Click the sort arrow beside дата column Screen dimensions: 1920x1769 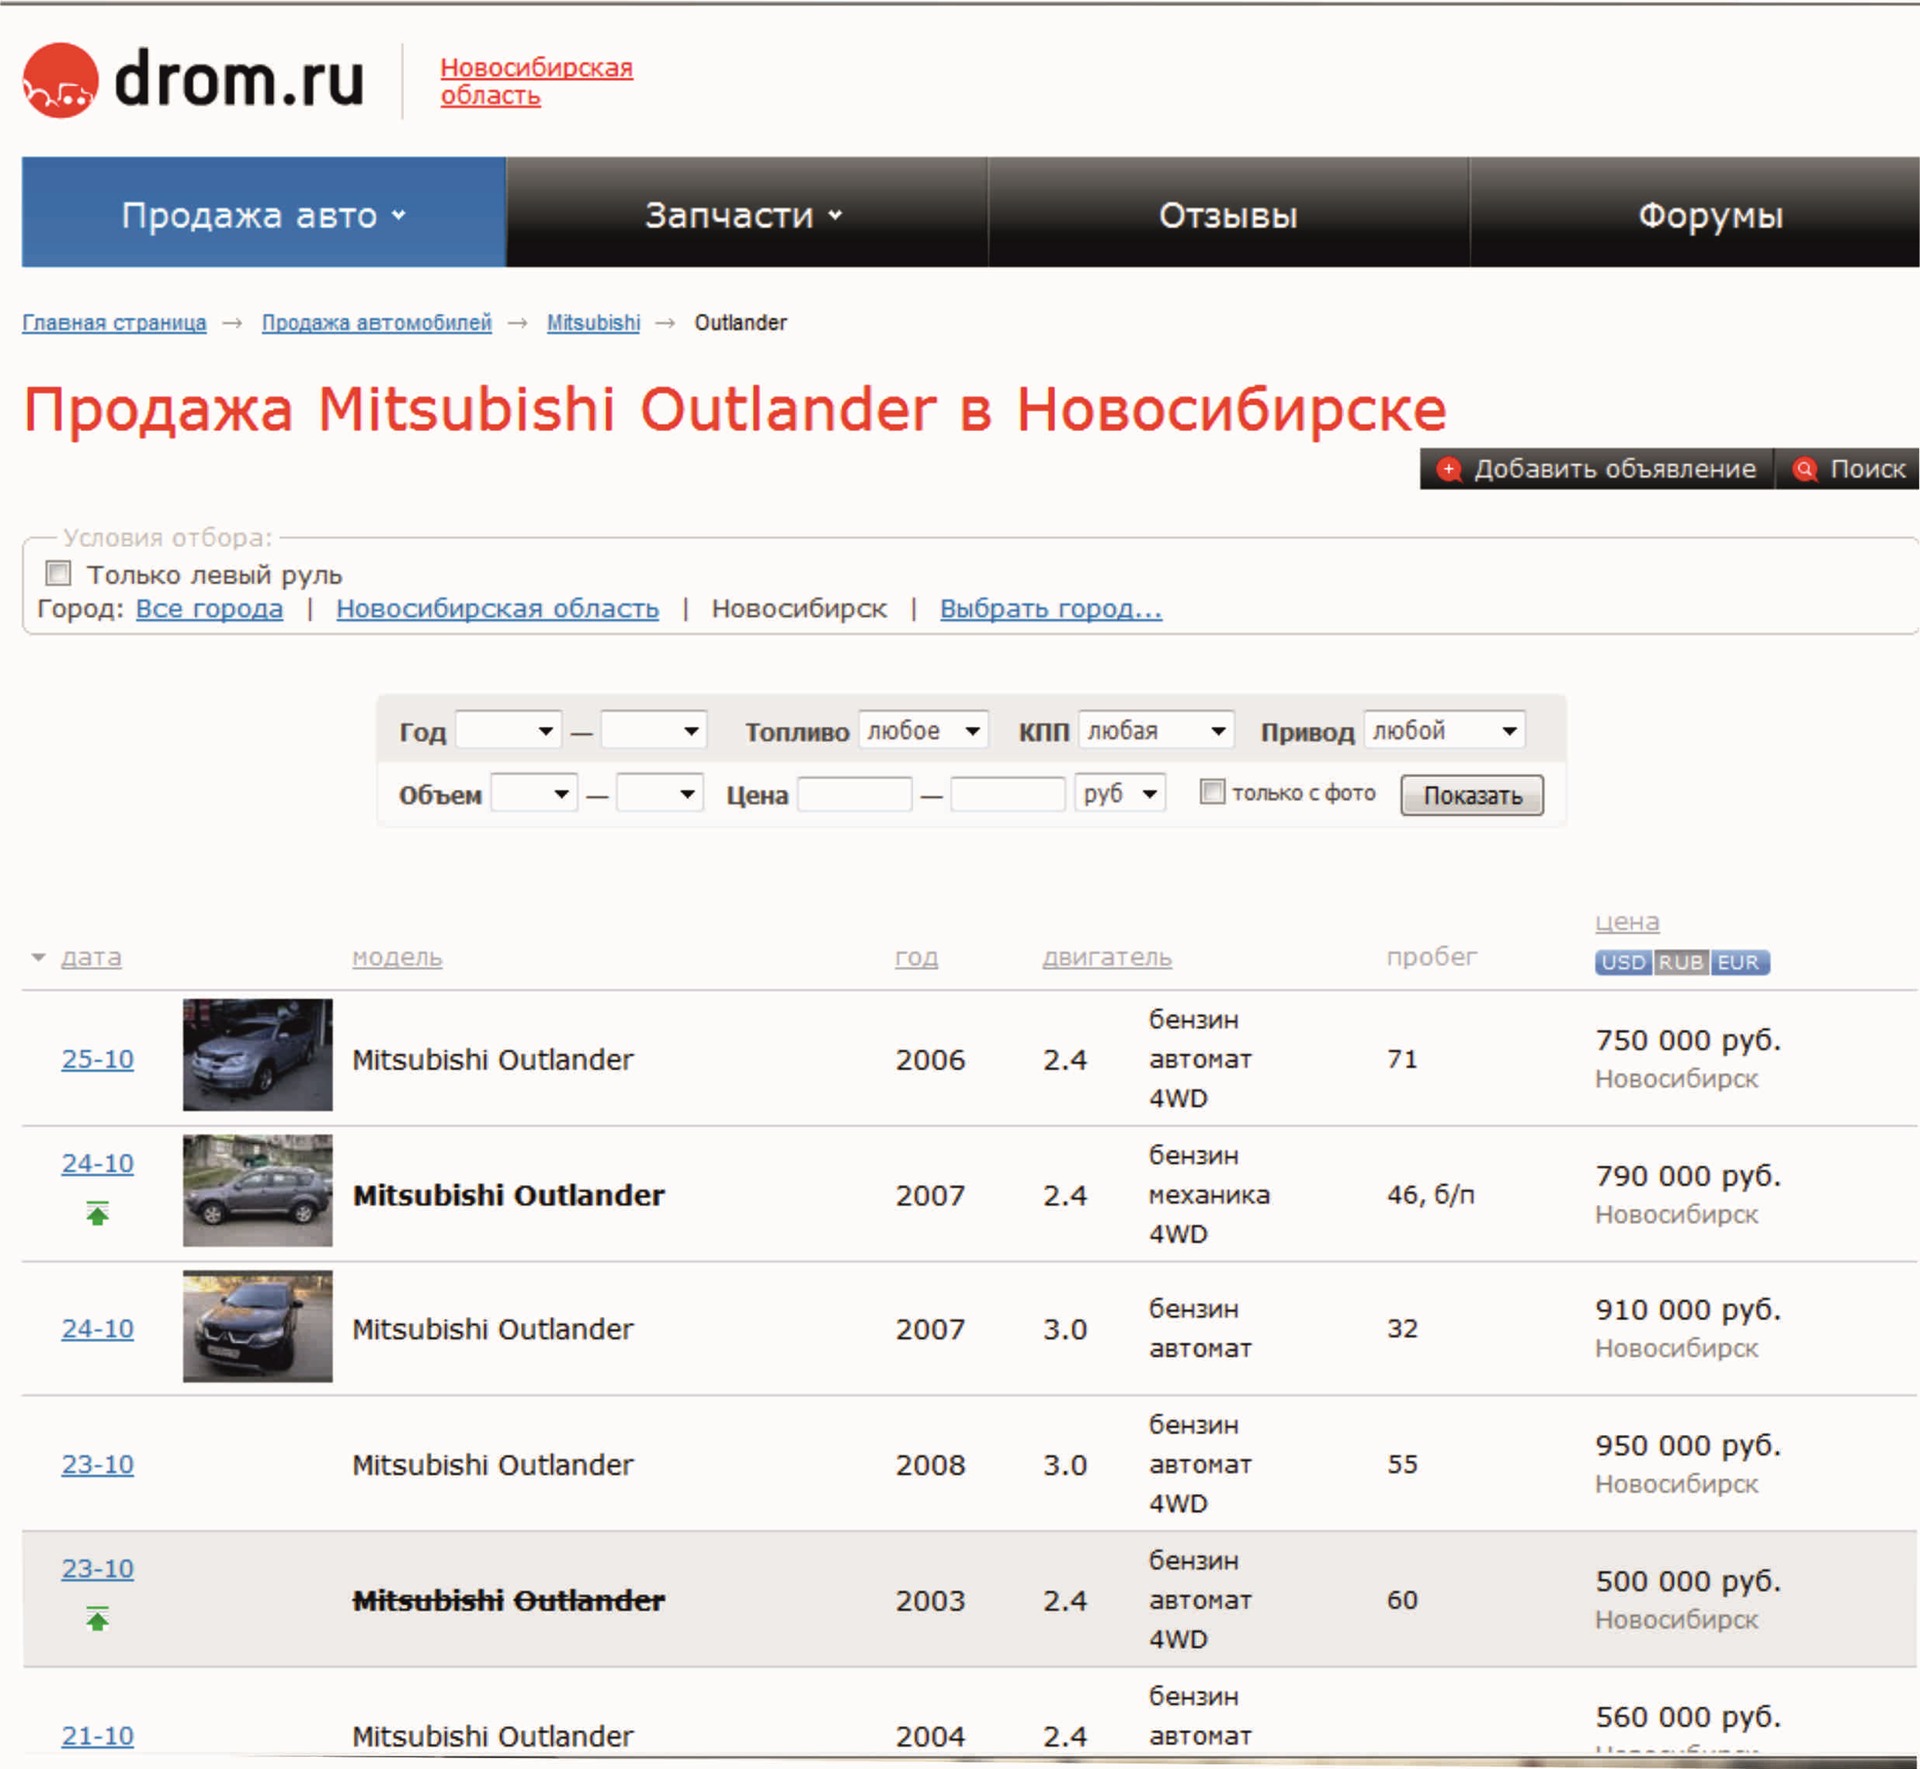tap(38, 958)
